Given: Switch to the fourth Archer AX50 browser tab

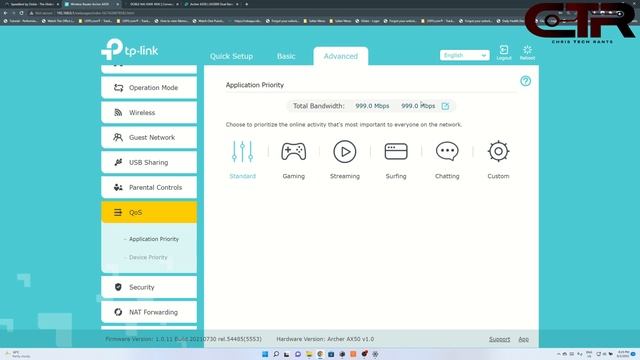Looking at the screenshot, I should (212, 4).
